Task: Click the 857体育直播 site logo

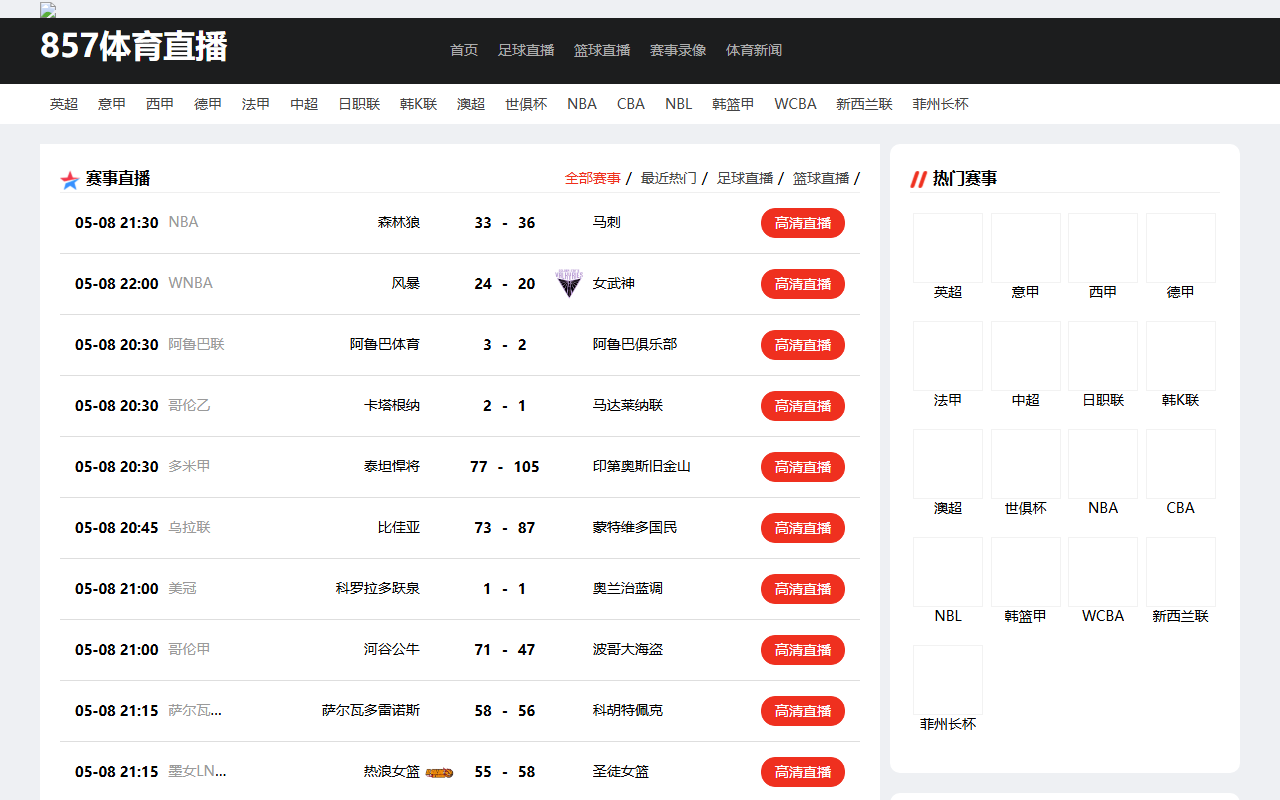Action: 134,47
